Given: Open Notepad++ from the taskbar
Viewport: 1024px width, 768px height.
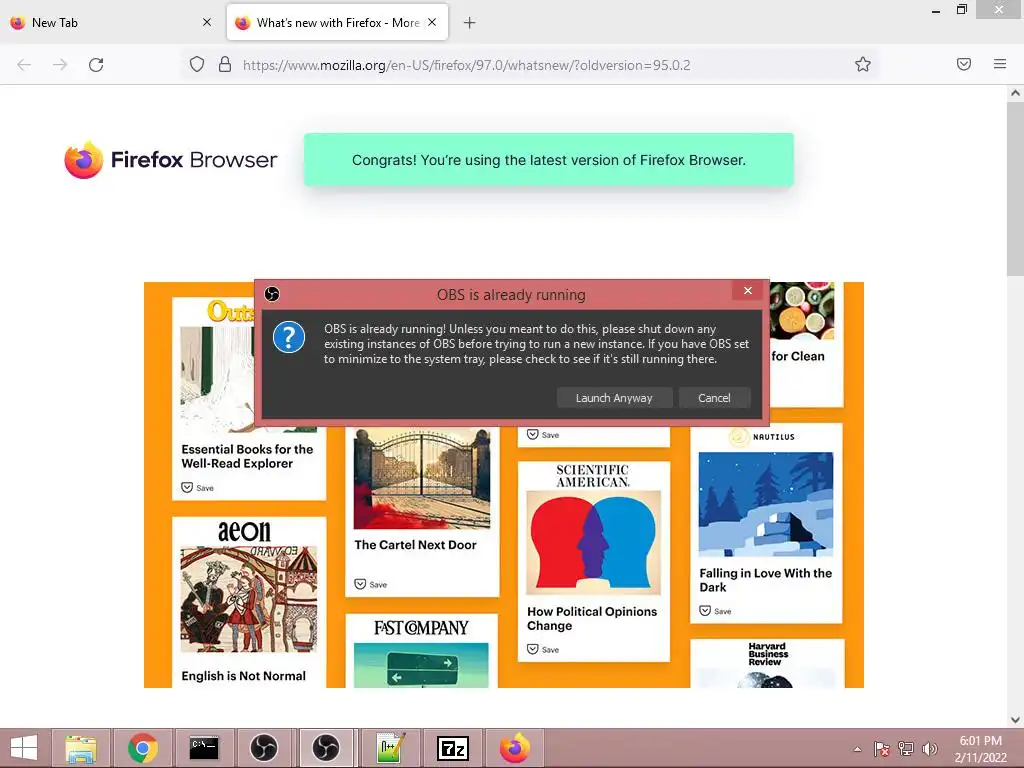Looking at the screenshot, I should point(391,748).
